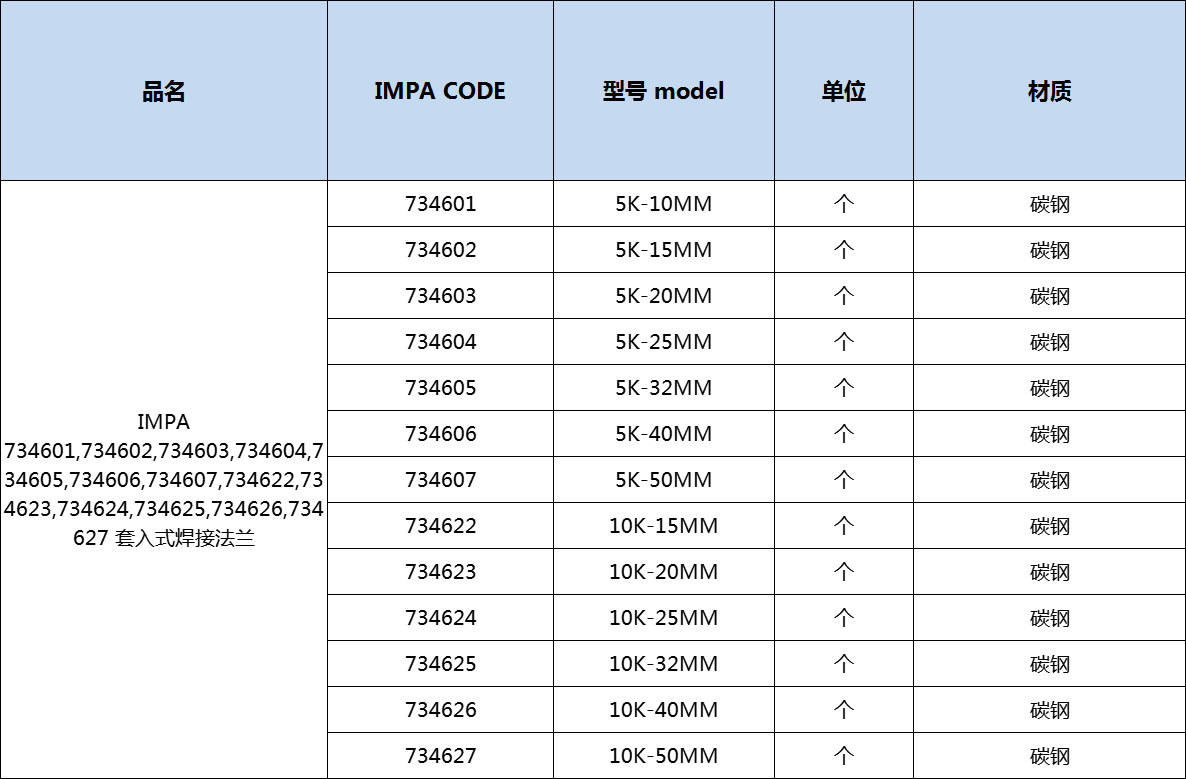Select the 材质 column header
This screenshot has height=779, width=1186.
(x=1048, y=90)
